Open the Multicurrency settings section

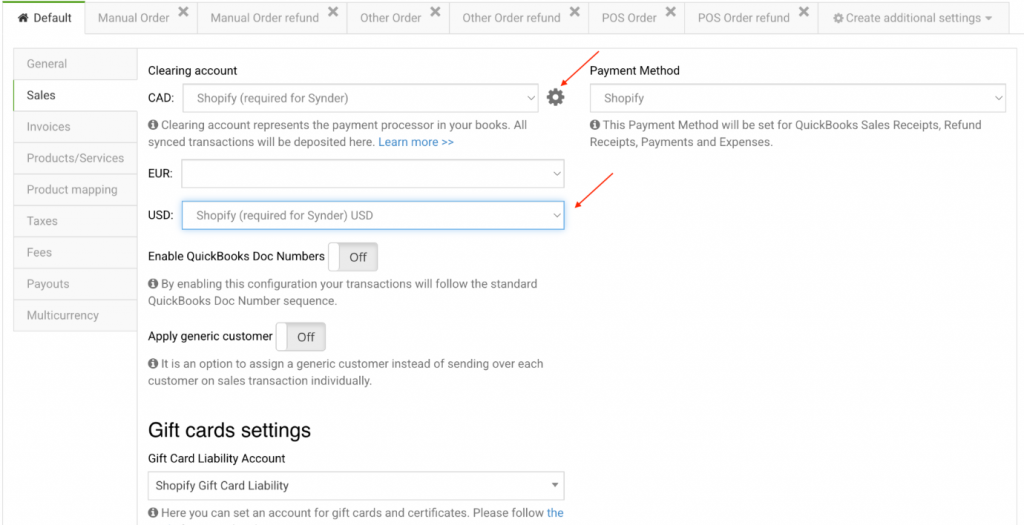(75, 315)
